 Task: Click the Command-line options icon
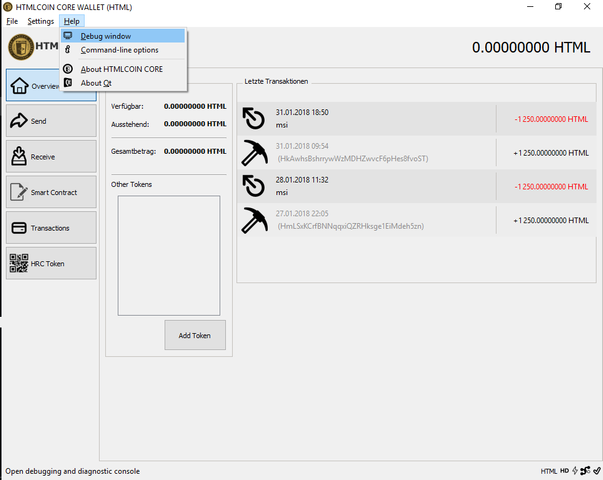68,50
